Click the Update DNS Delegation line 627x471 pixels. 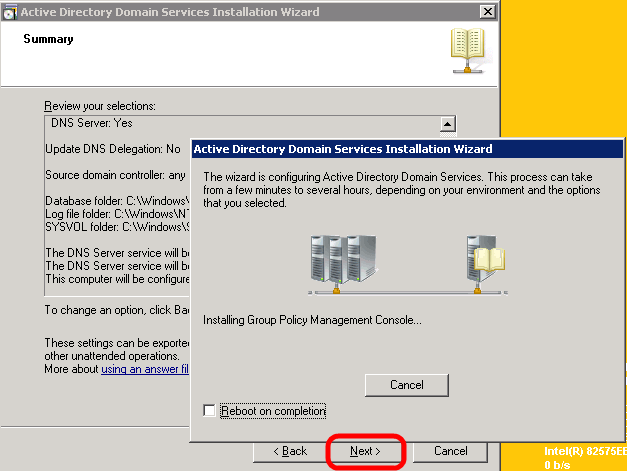point(113,149)
